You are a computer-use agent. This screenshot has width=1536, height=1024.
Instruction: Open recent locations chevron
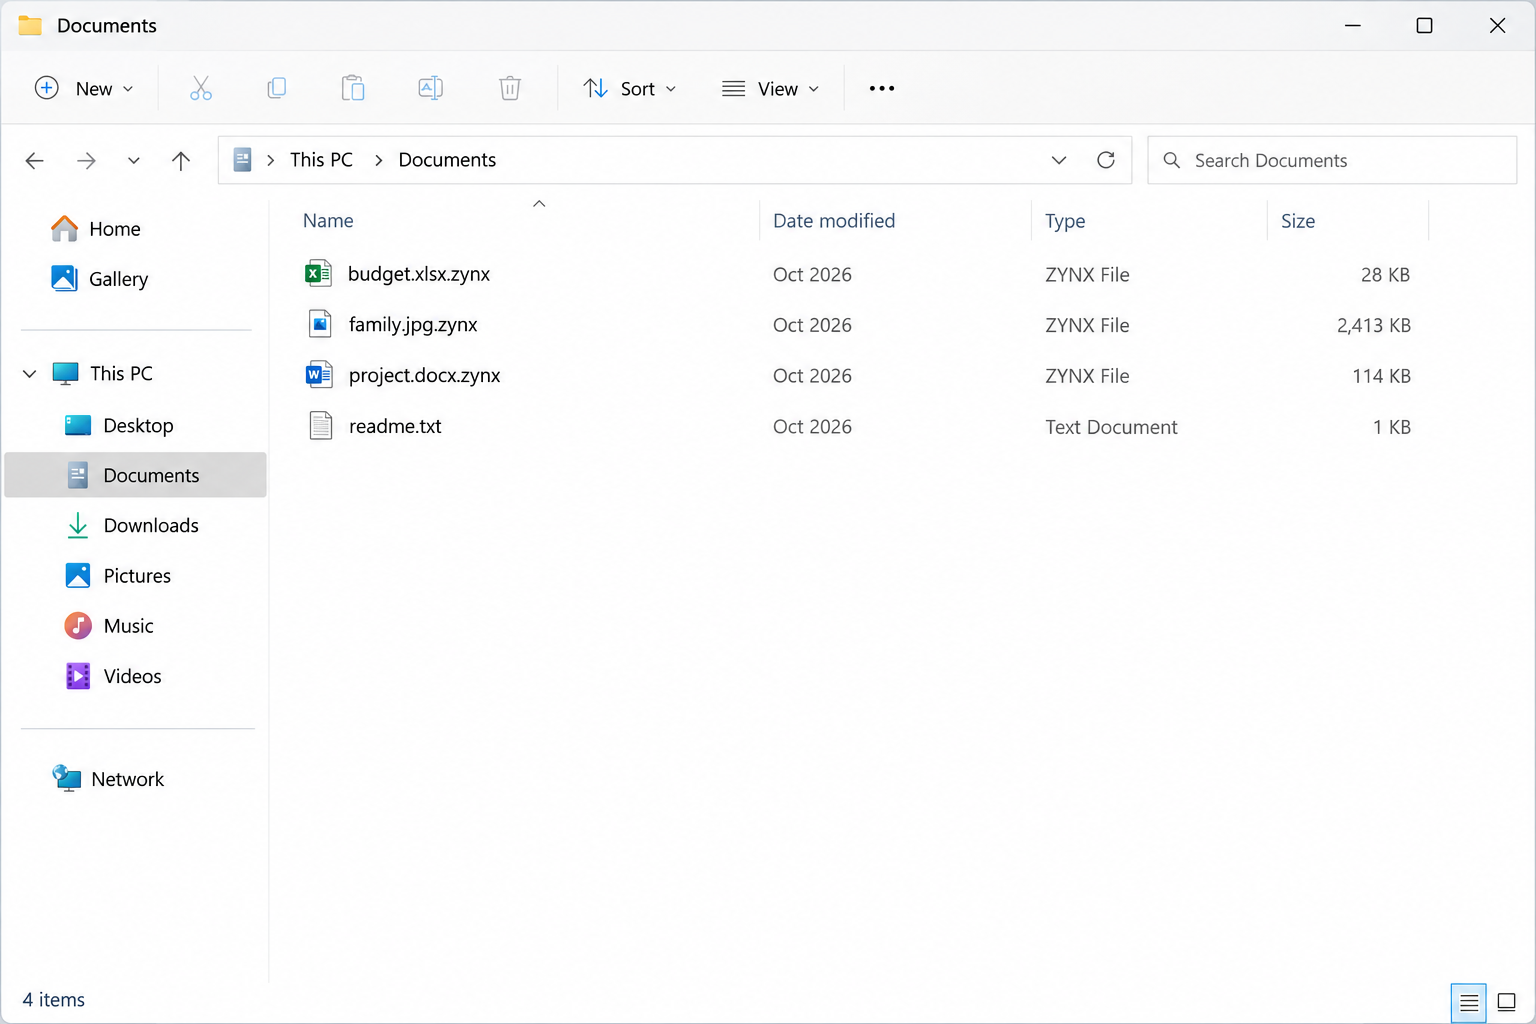coord(133,160)
